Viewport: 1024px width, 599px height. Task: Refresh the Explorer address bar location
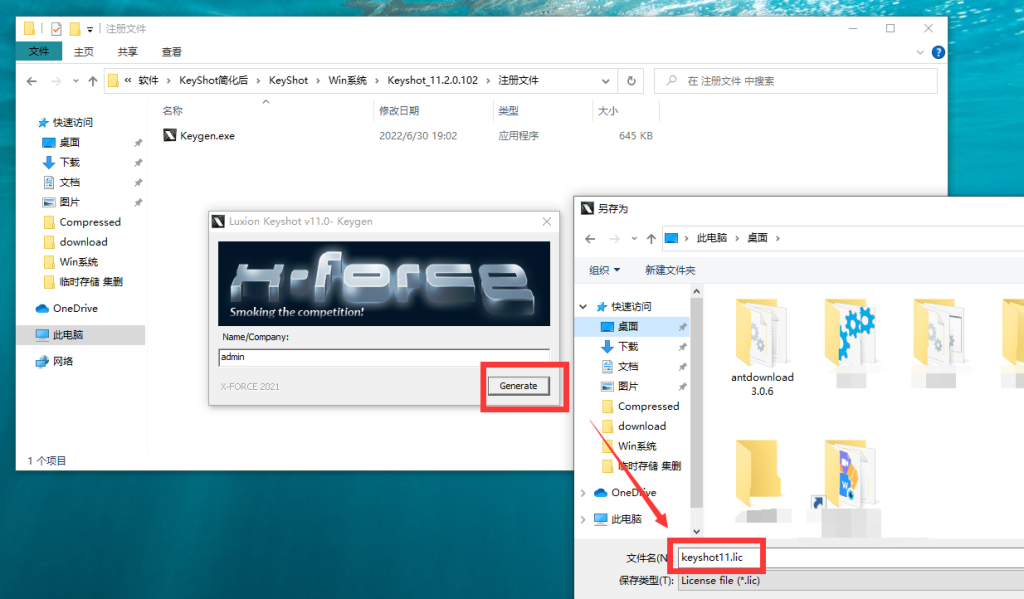pos(631,81)
